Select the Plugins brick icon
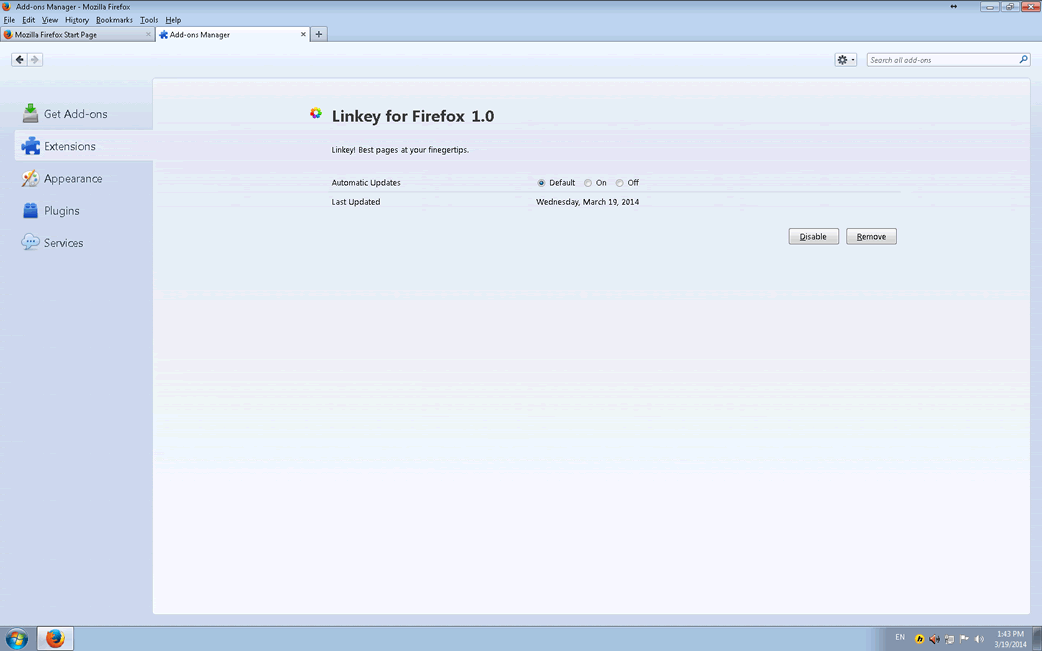 (x=31, y=211)
